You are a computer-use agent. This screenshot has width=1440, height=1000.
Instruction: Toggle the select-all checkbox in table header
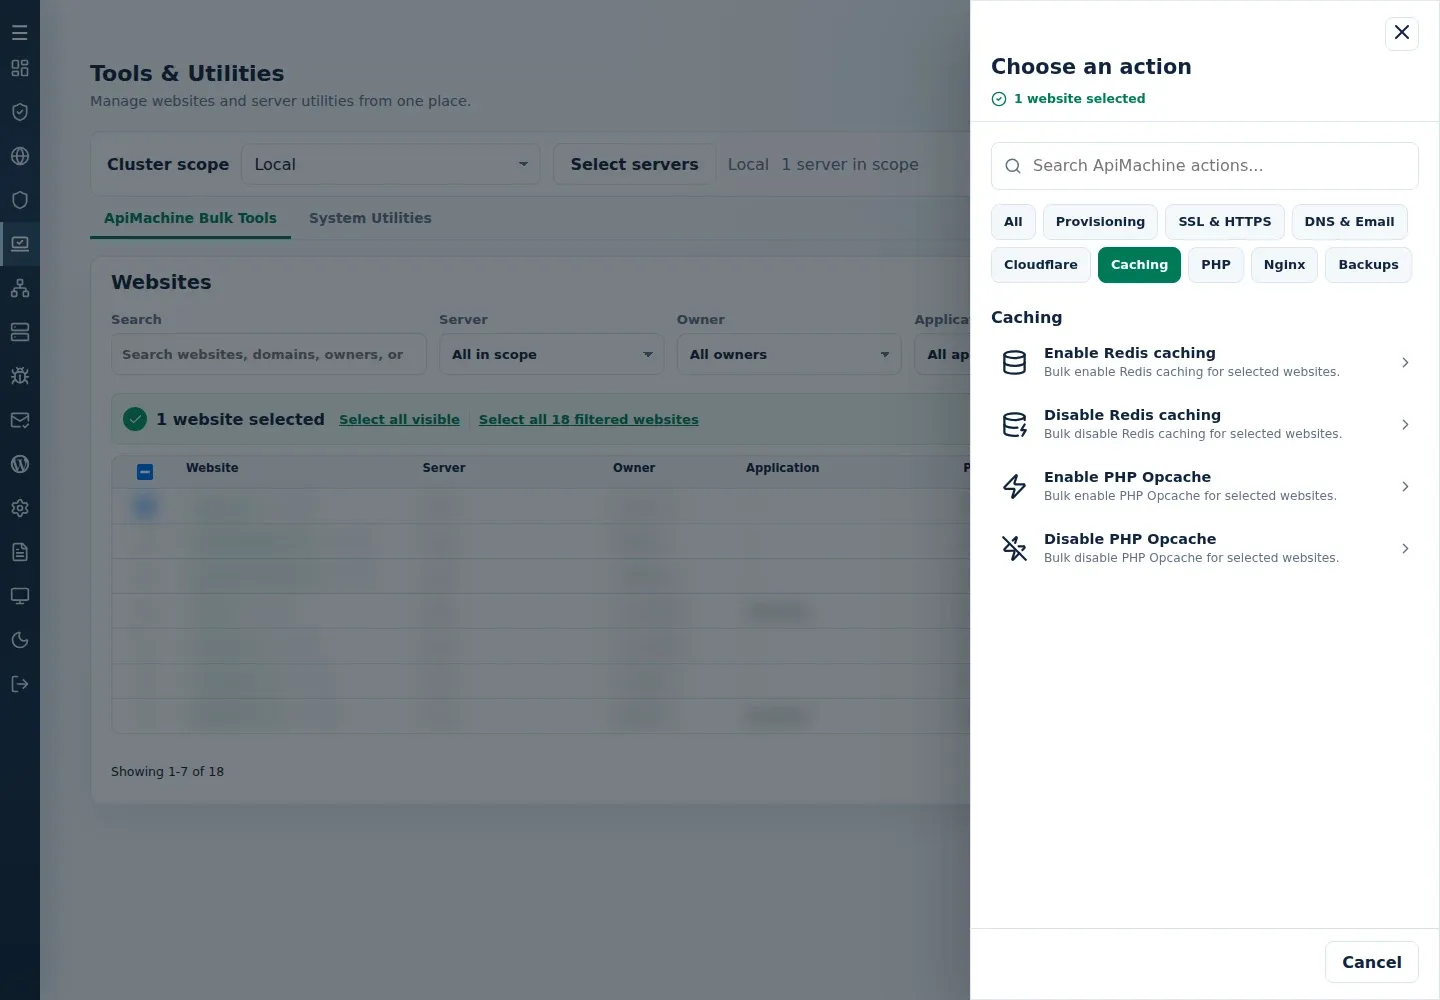pyautogui.click(x=145, y=472)
